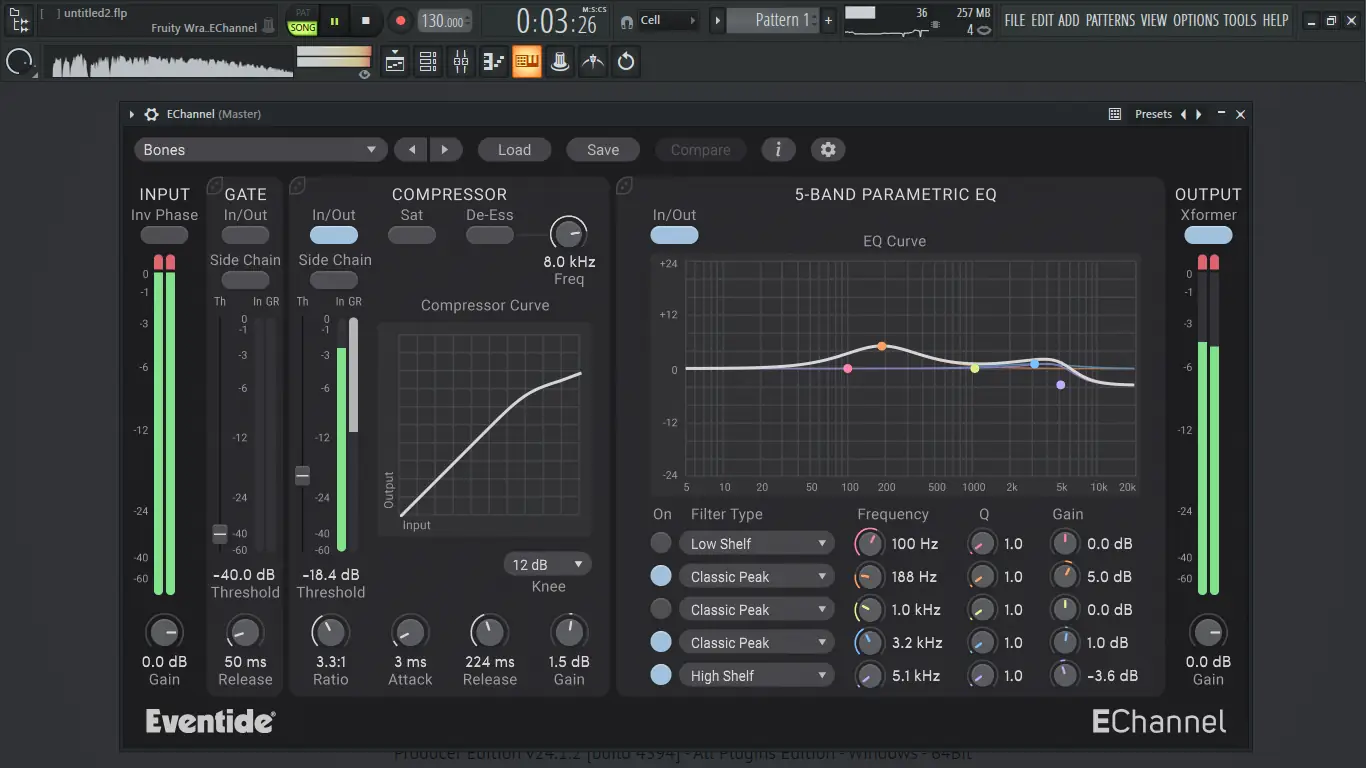Enable the Gate In/Out switch
This screenshot has width=1366, height=768.
click(x=245, y=236)
